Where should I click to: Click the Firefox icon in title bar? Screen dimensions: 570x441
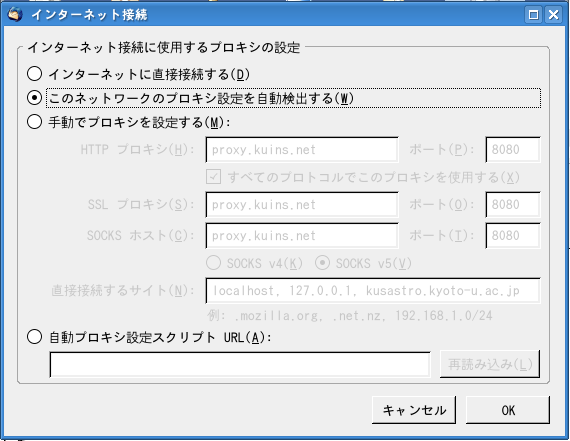pos(15,15)
